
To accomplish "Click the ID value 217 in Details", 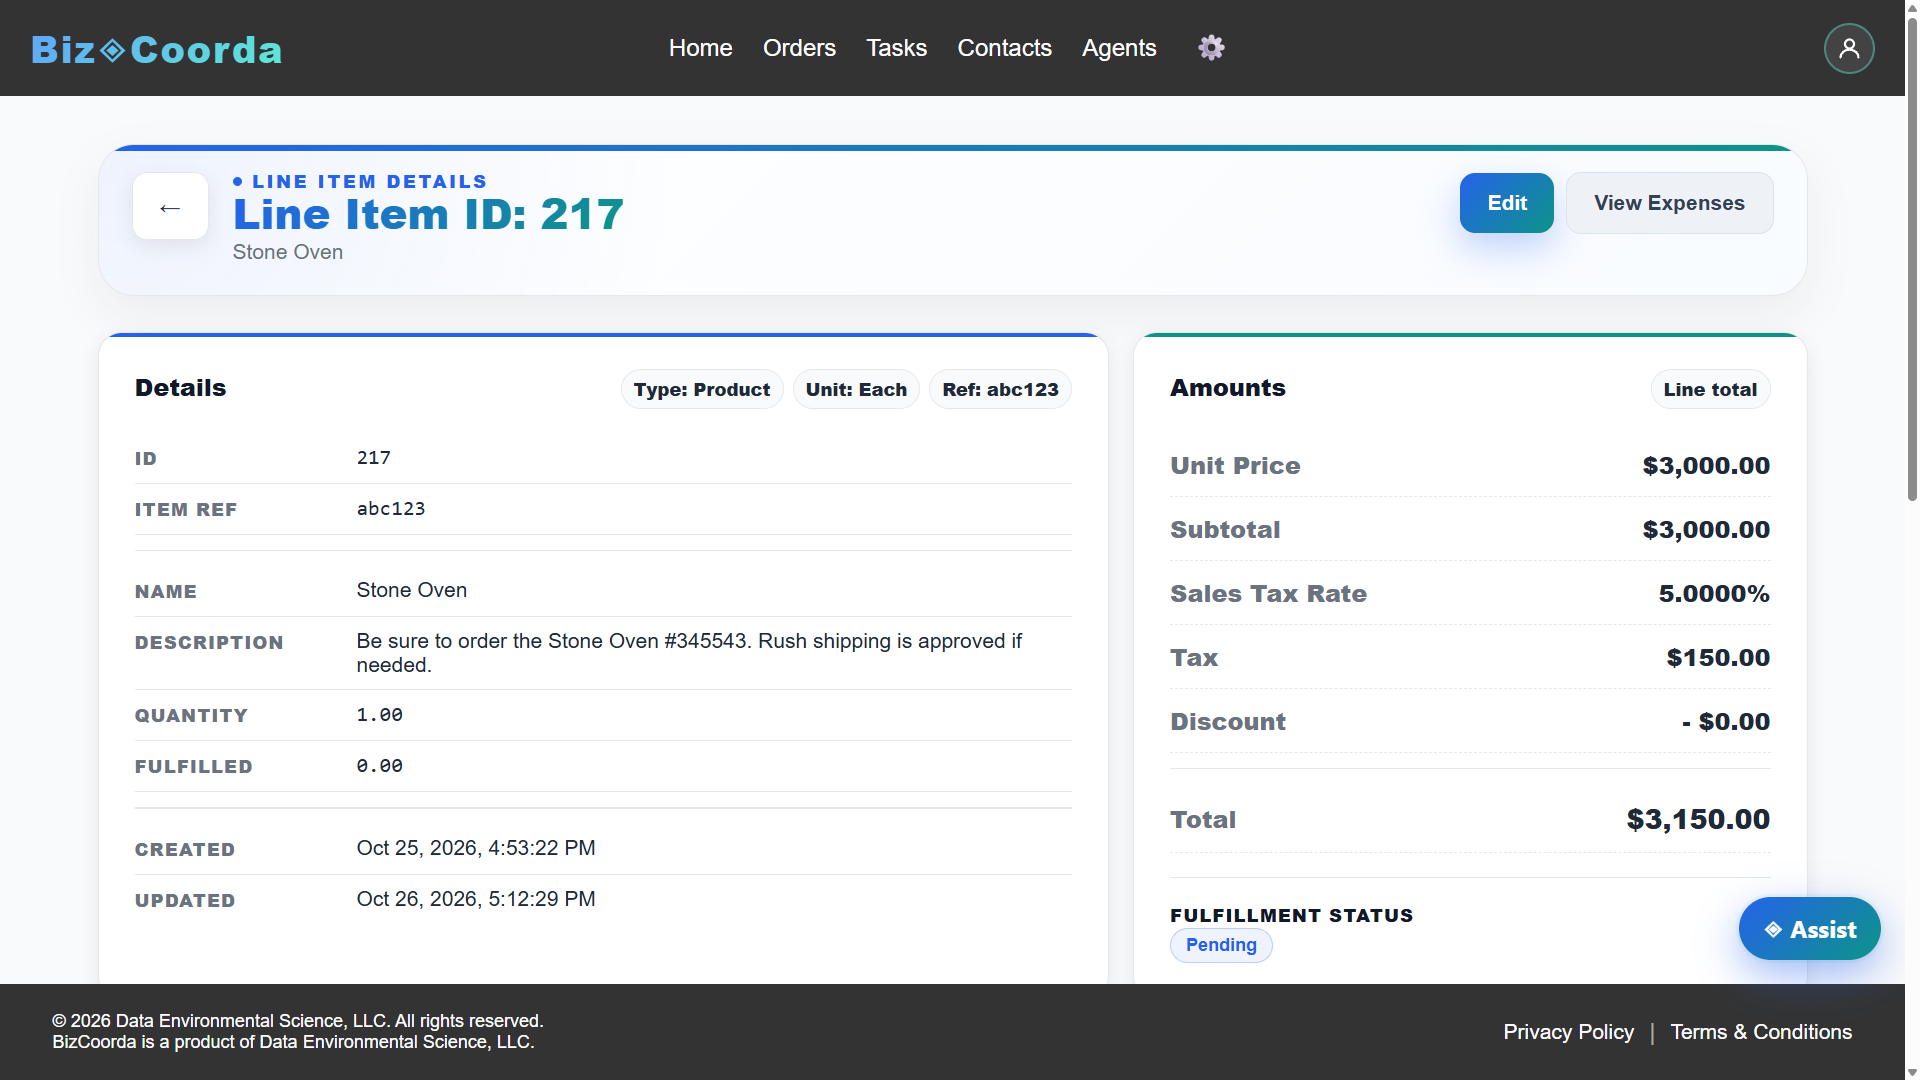I will [374, 458].
